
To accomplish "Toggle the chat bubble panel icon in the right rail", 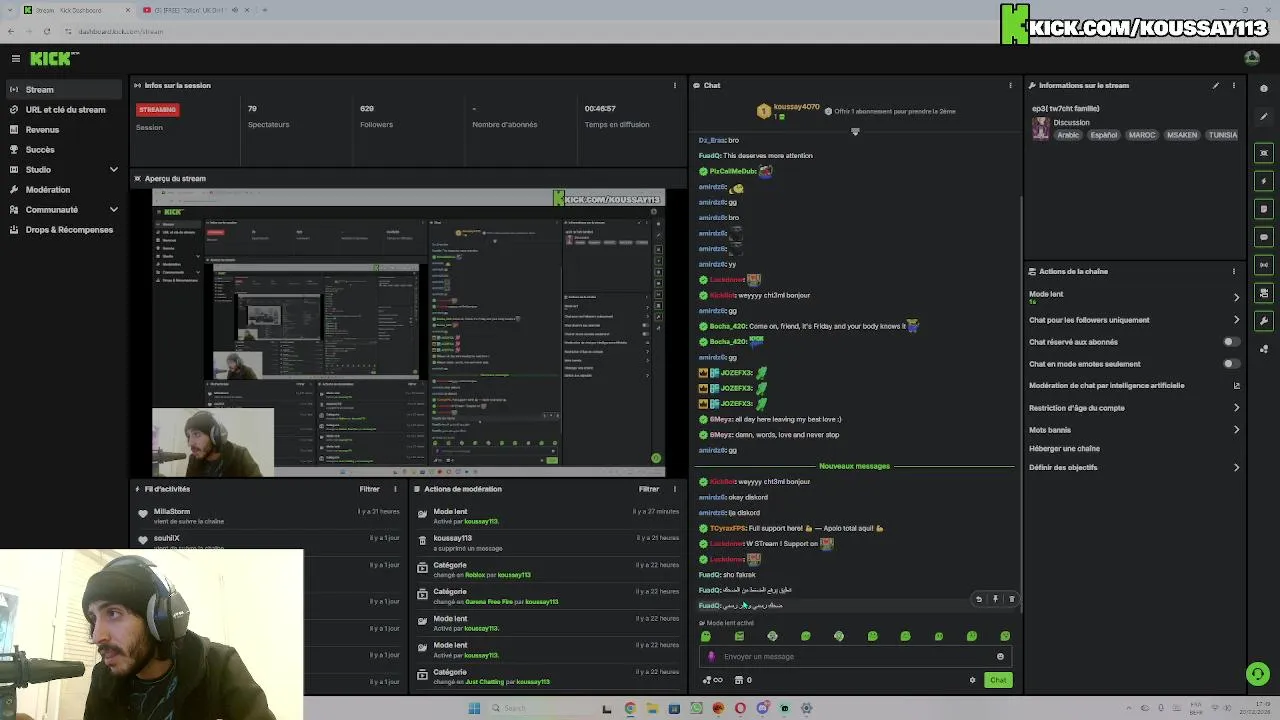I will pyautogui.click(x=1264, y=237).
